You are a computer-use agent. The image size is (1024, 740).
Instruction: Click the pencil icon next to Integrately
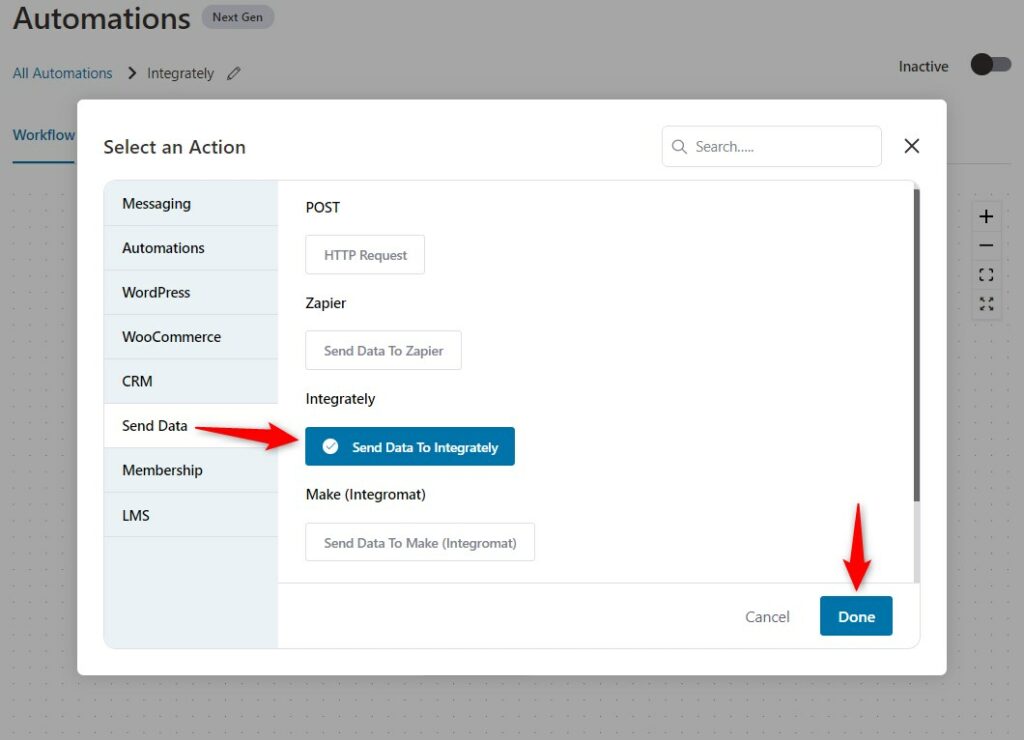[234, 74]
